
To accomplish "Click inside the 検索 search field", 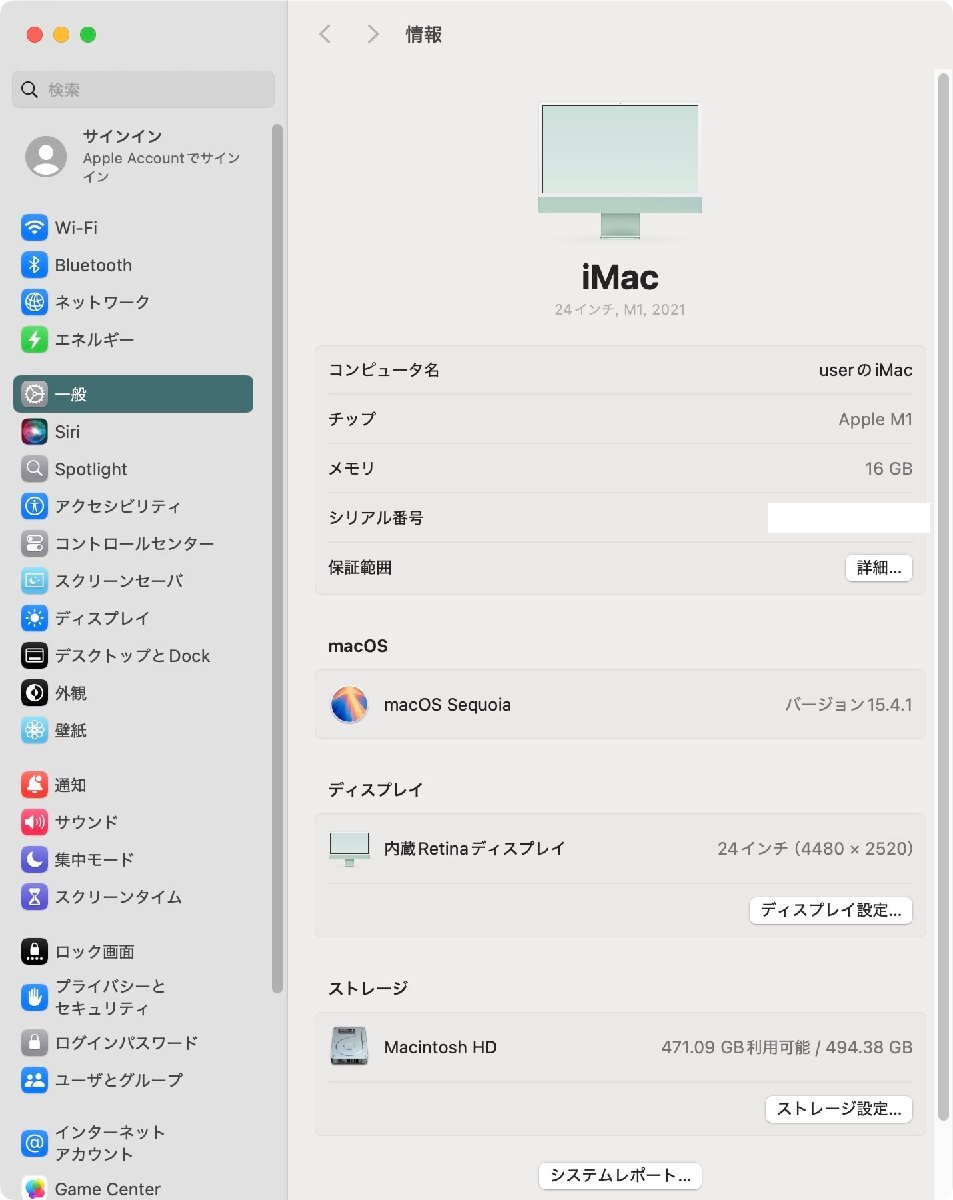I will point(143,89).
